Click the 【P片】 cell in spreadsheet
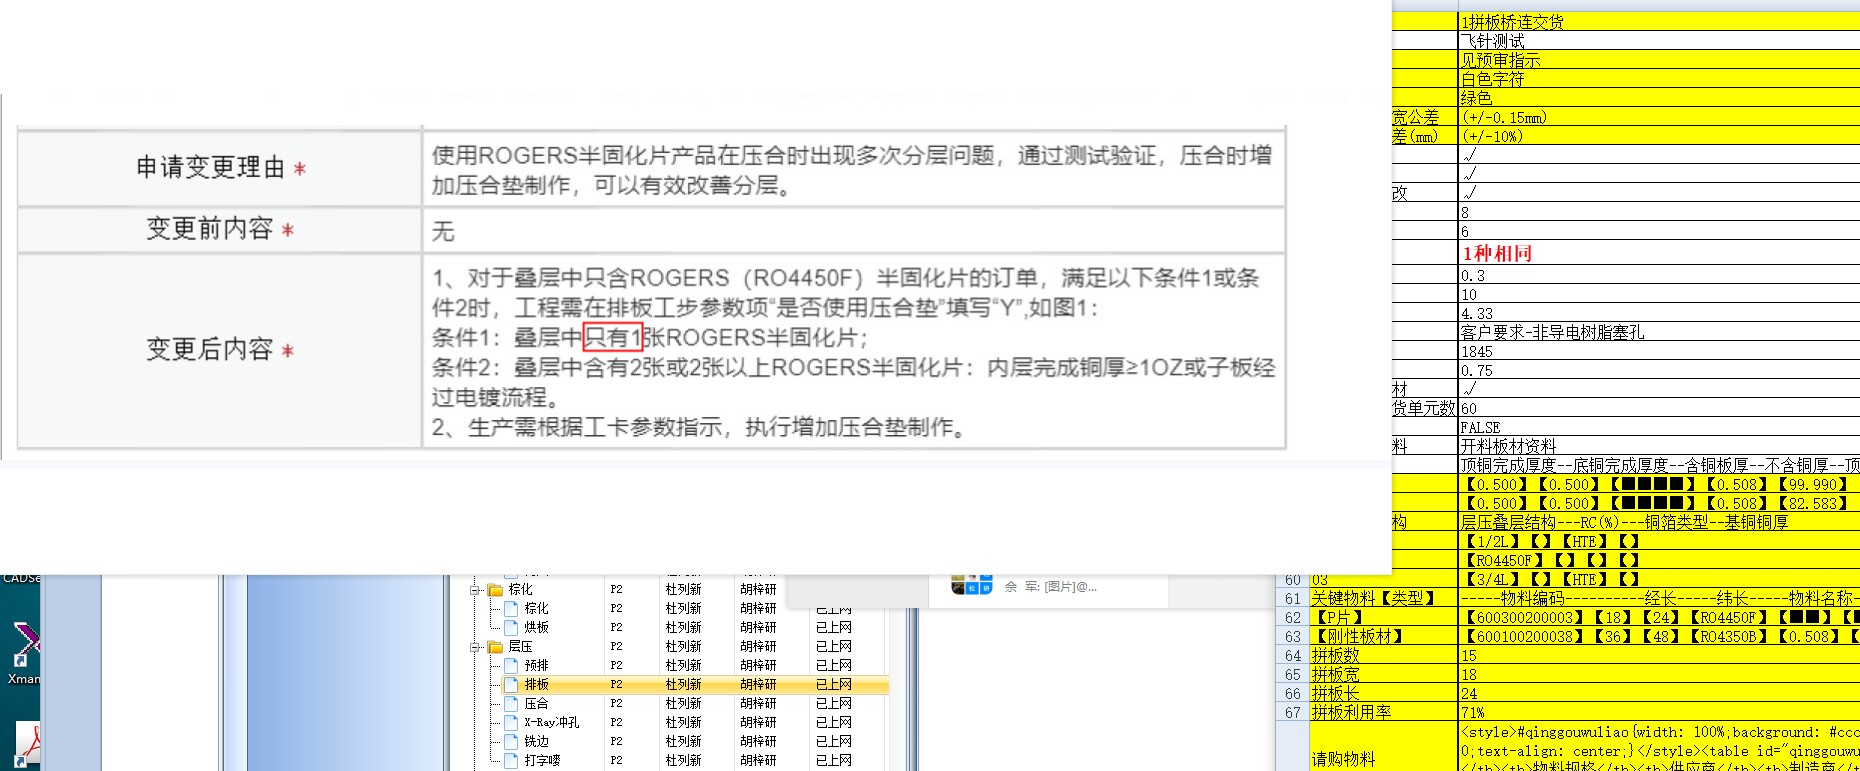 click(x=1384, y=618)
